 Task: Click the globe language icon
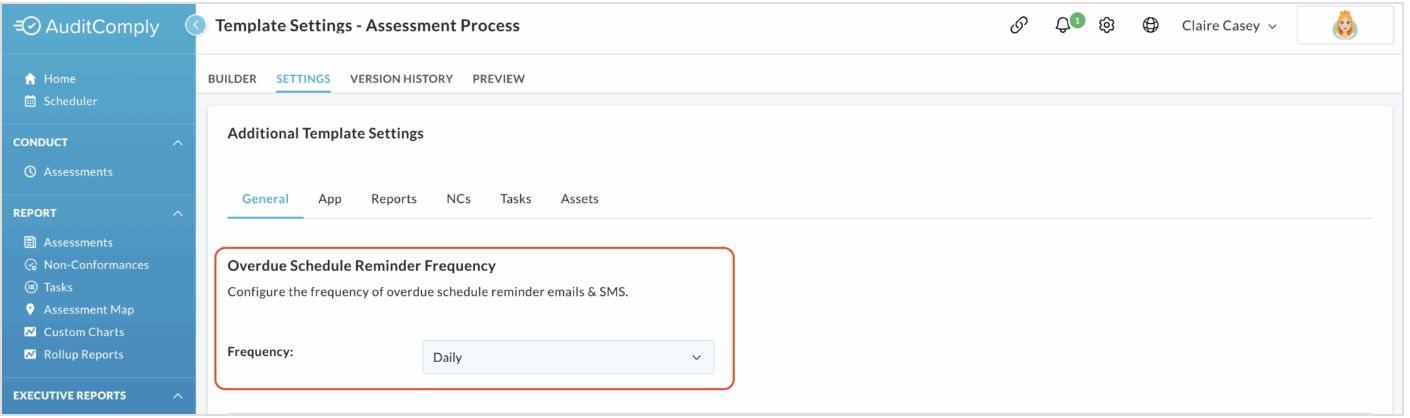(x=1151, y=26)
